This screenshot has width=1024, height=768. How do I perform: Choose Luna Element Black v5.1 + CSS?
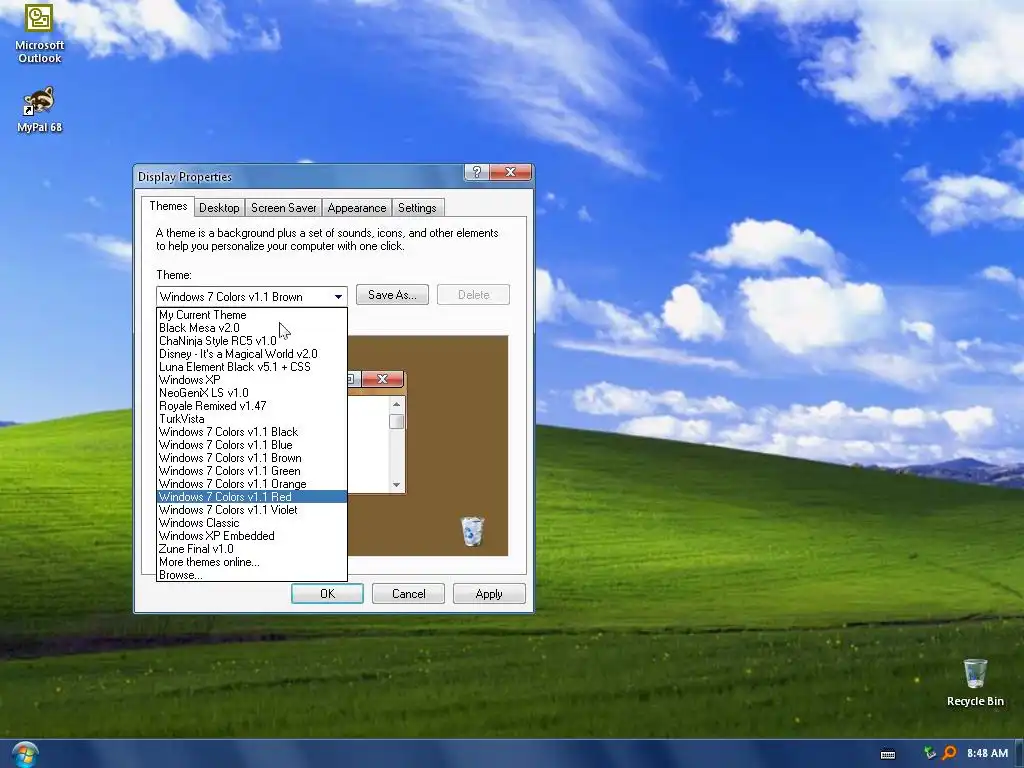click(x=251, y=367)
